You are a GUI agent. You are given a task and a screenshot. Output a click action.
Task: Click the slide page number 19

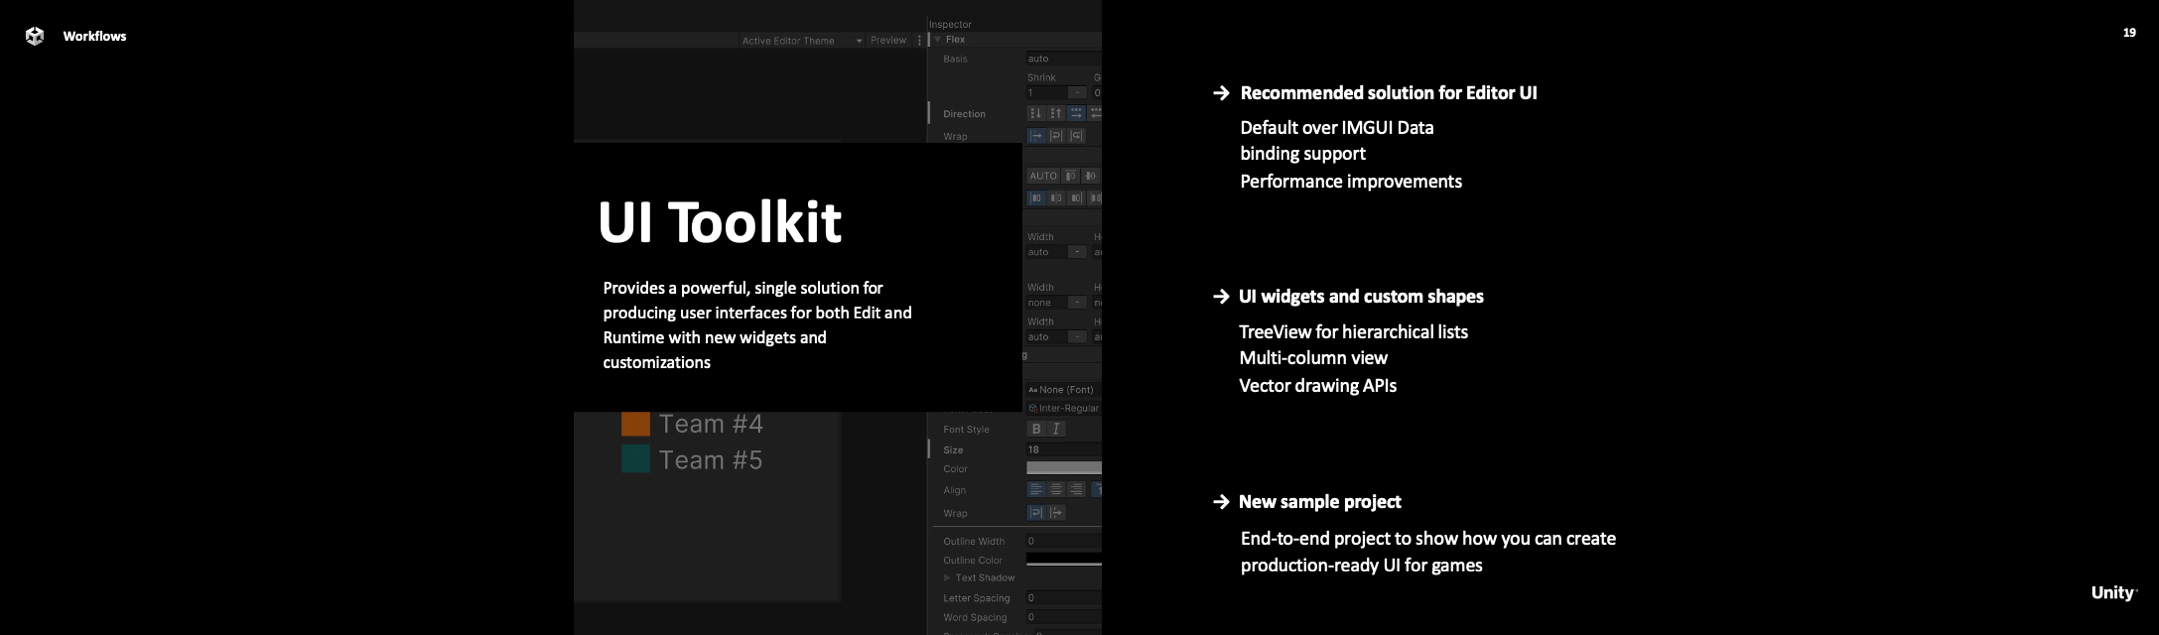tap(2129, 33)
